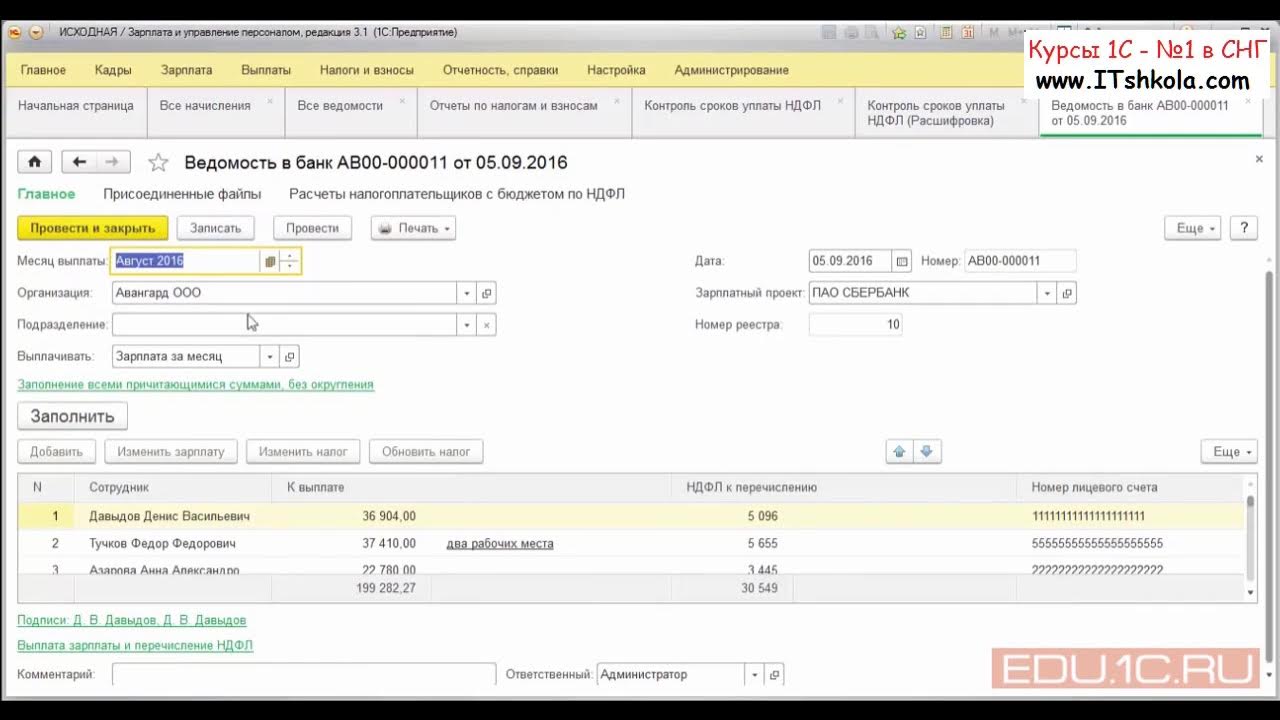1280x720 pixels.
Task: Open the top Еще menu
Action: coord(1193,228)
